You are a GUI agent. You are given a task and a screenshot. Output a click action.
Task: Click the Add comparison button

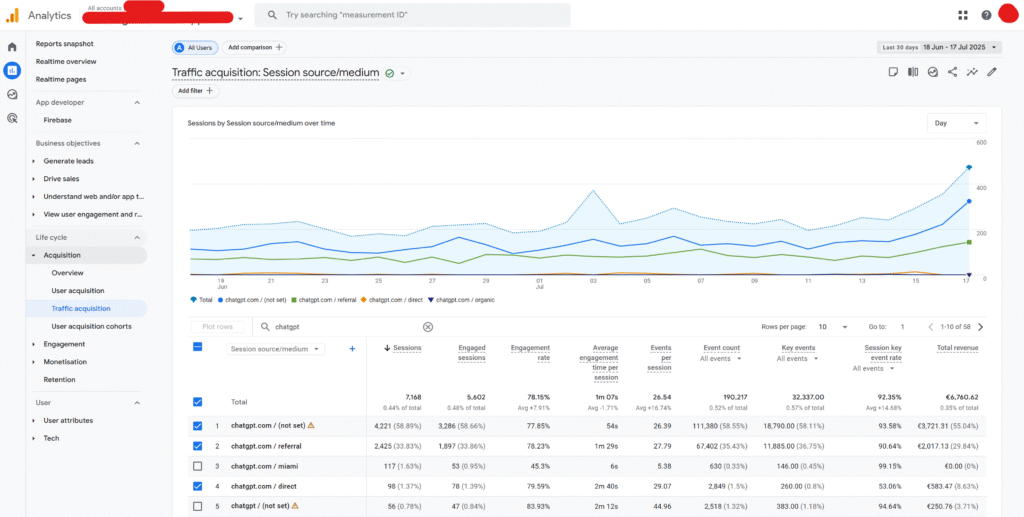click(254, 48)
